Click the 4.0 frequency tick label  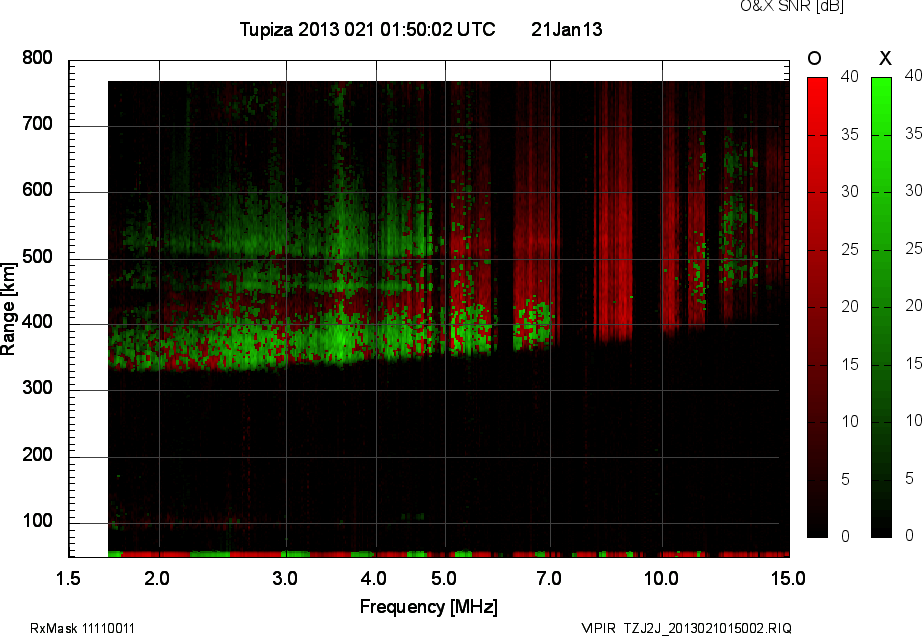374,578
